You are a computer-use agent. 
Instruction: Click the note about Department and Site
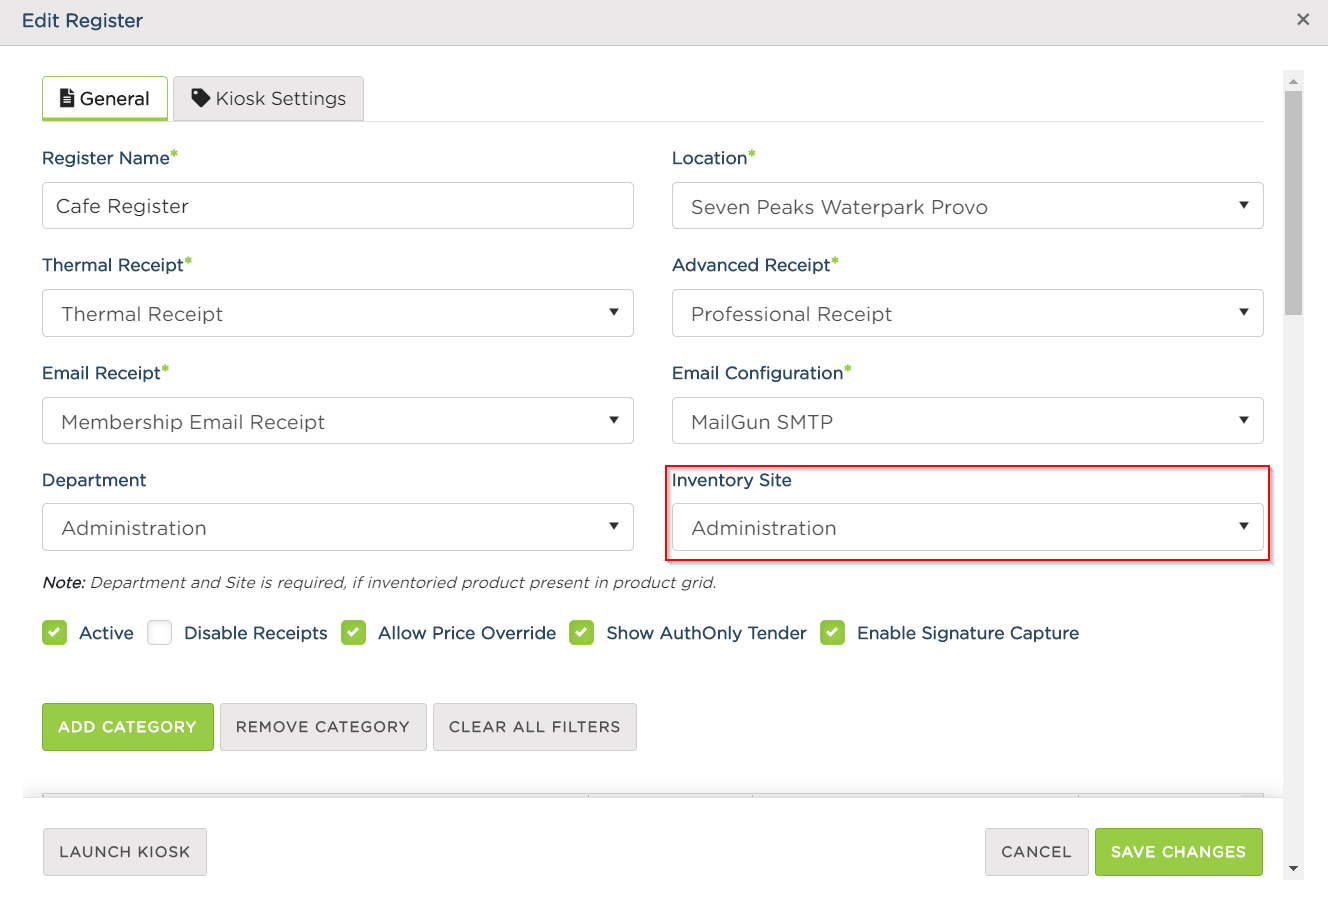point(379,582)
